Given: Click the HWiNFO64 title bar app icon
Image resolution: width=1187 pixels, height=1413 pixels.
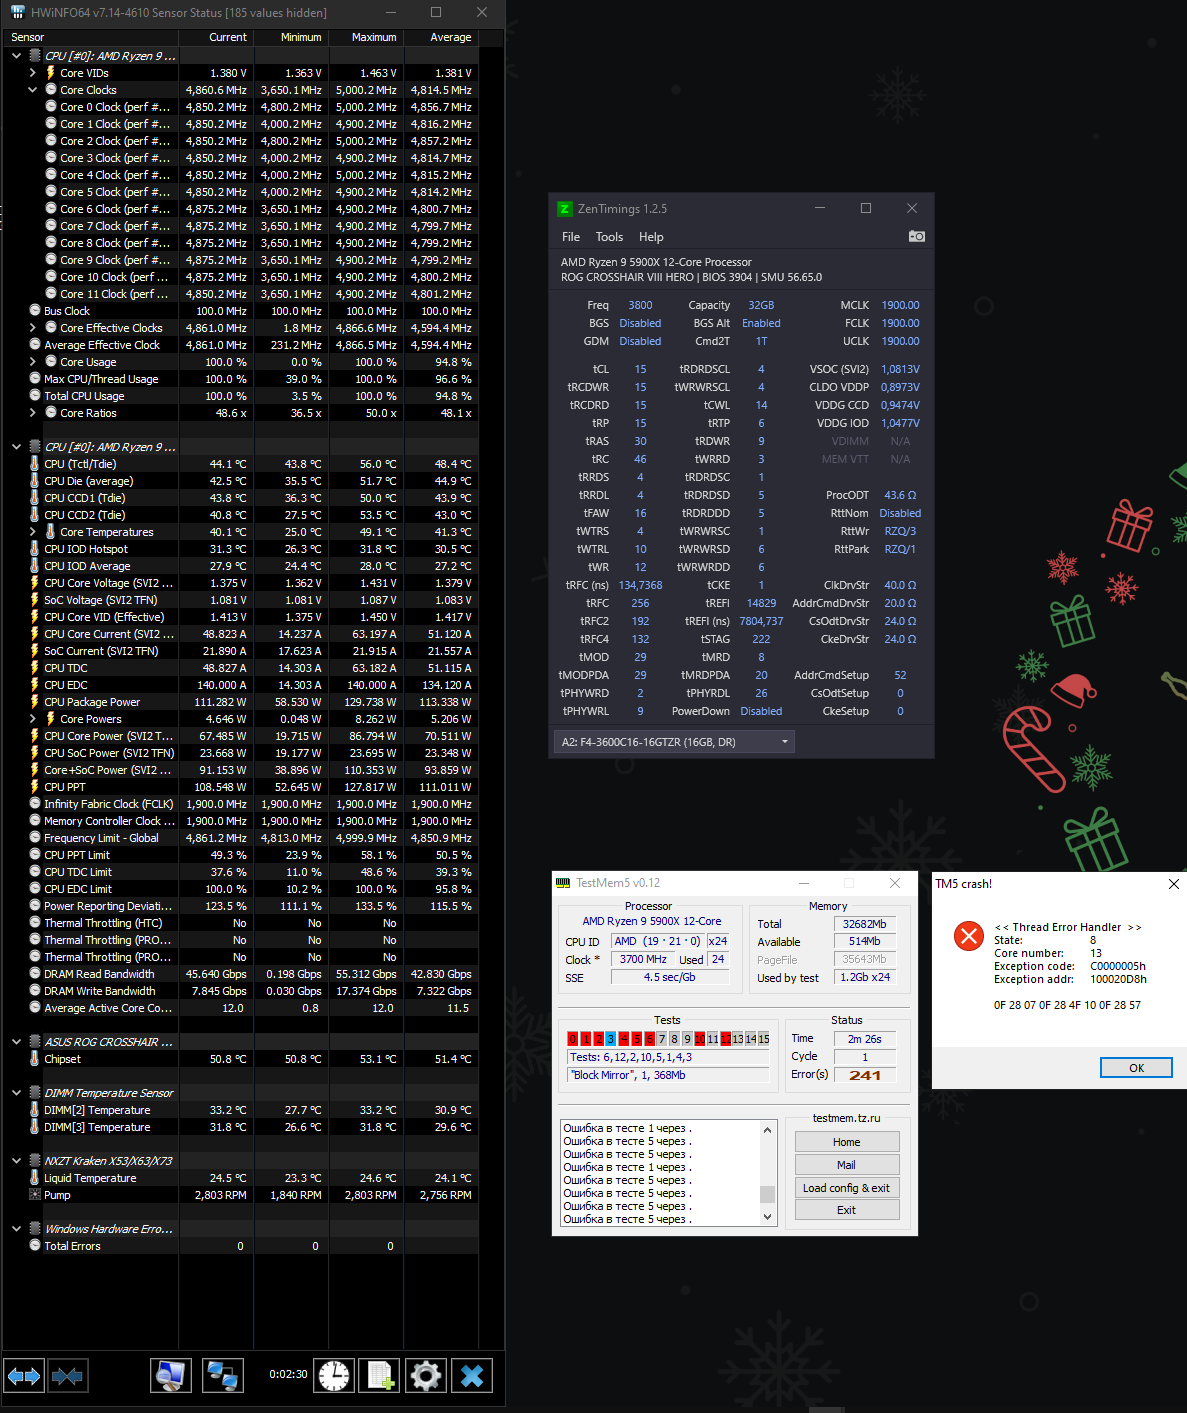Looking at the screenshot, I should [17, 12].
